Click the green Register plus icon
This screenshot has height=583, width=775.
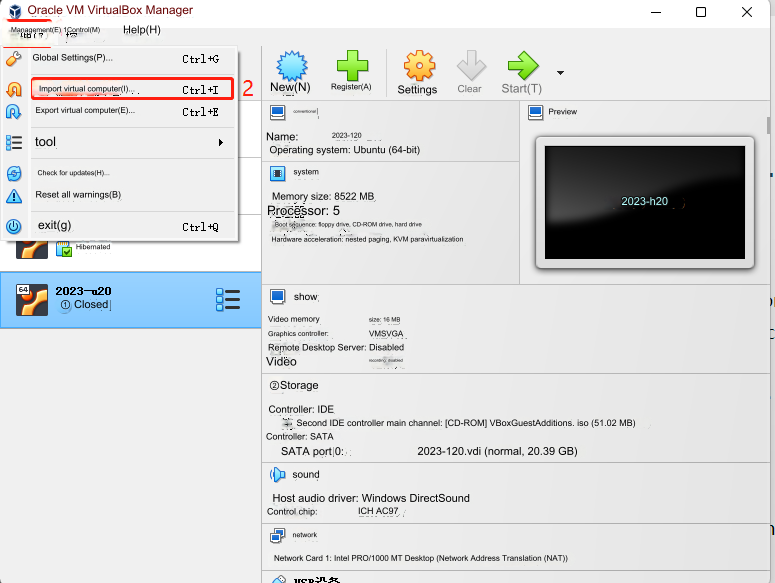[352, 66]
